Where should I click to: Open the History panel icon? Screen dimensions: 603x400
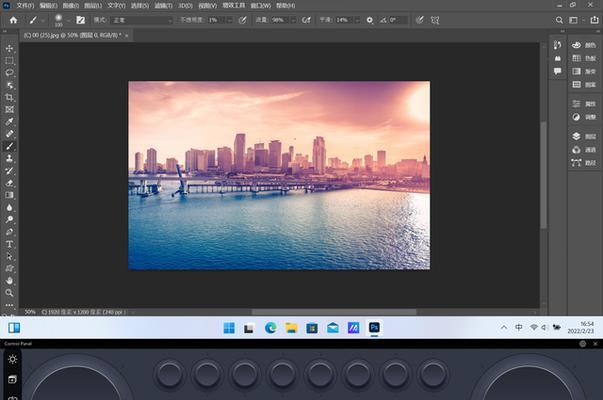tap(558, 45)
